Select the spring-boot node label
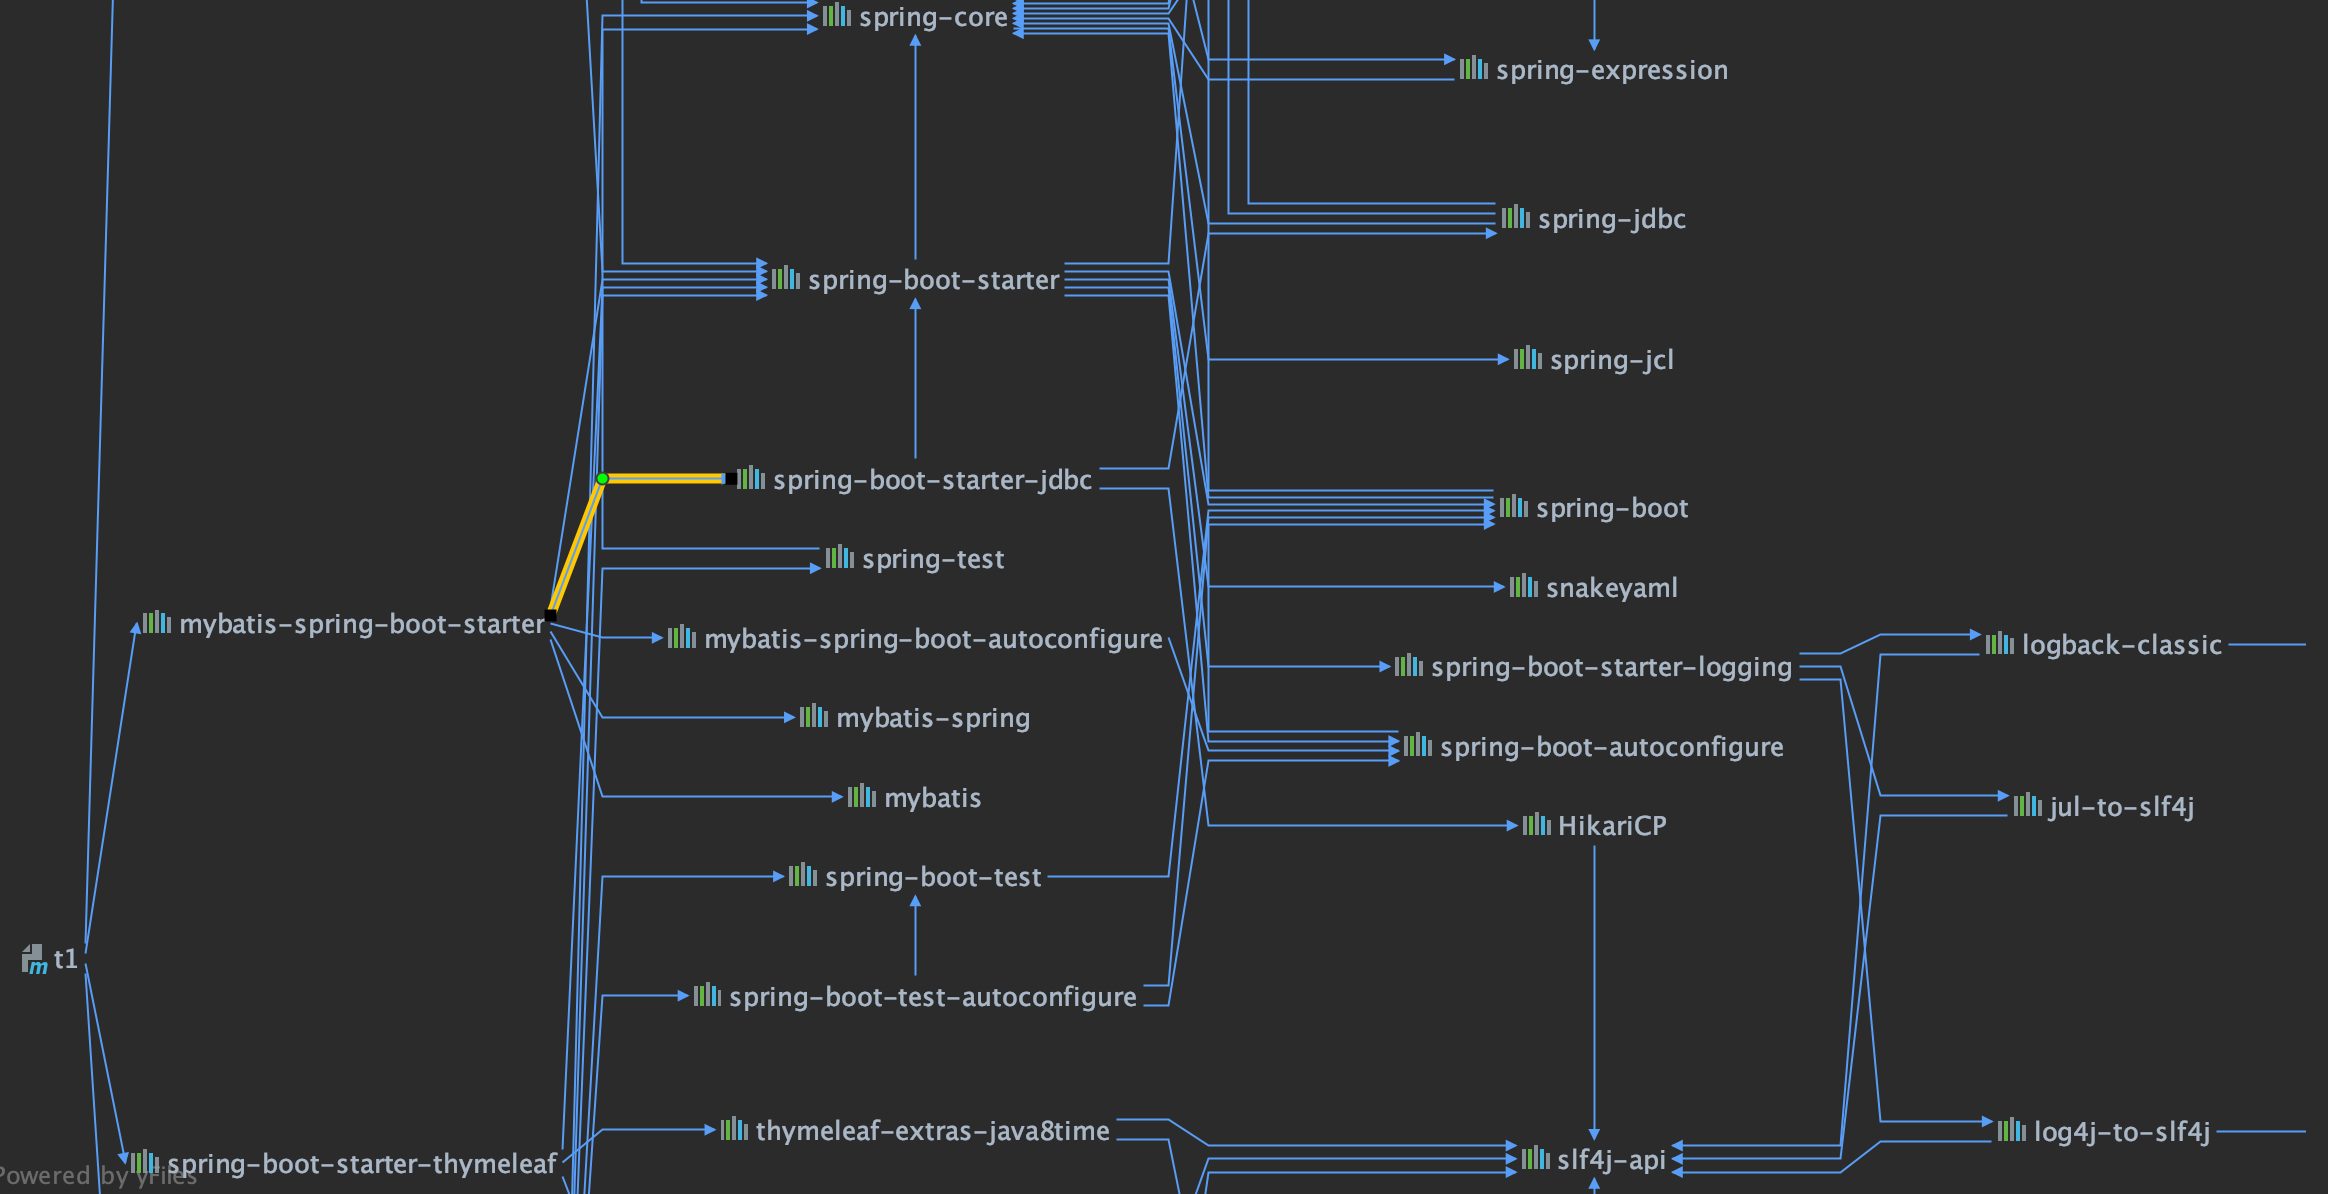 click(1611, 508)
